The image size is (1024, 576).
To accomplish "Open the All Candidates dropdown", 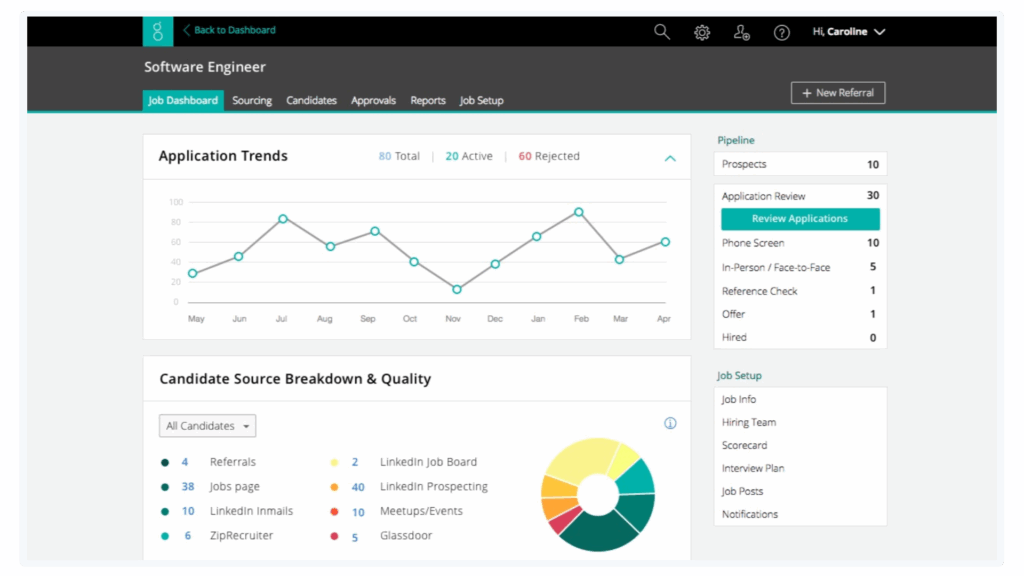I will 207,426.
